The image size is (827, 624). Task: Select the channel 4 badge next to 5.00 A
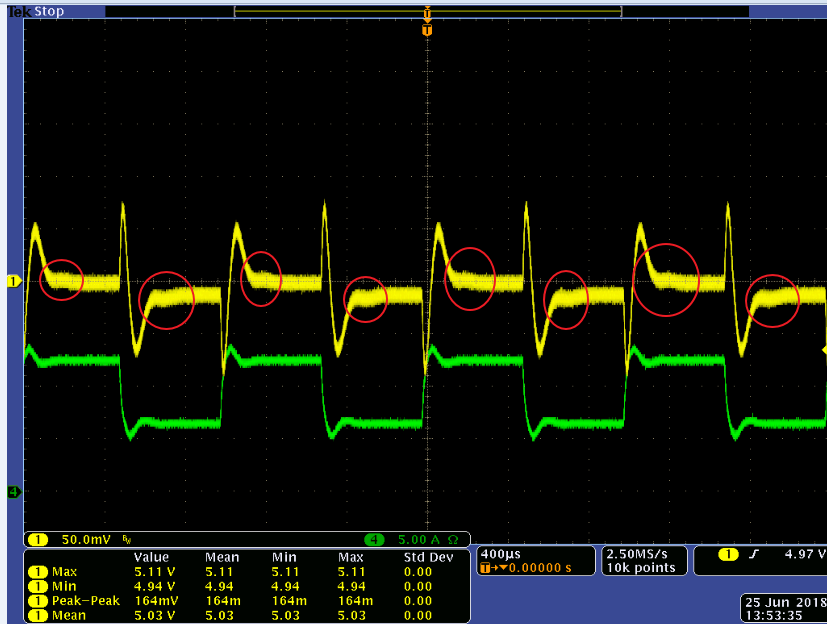pyautogui.click(x=374, y=540)
